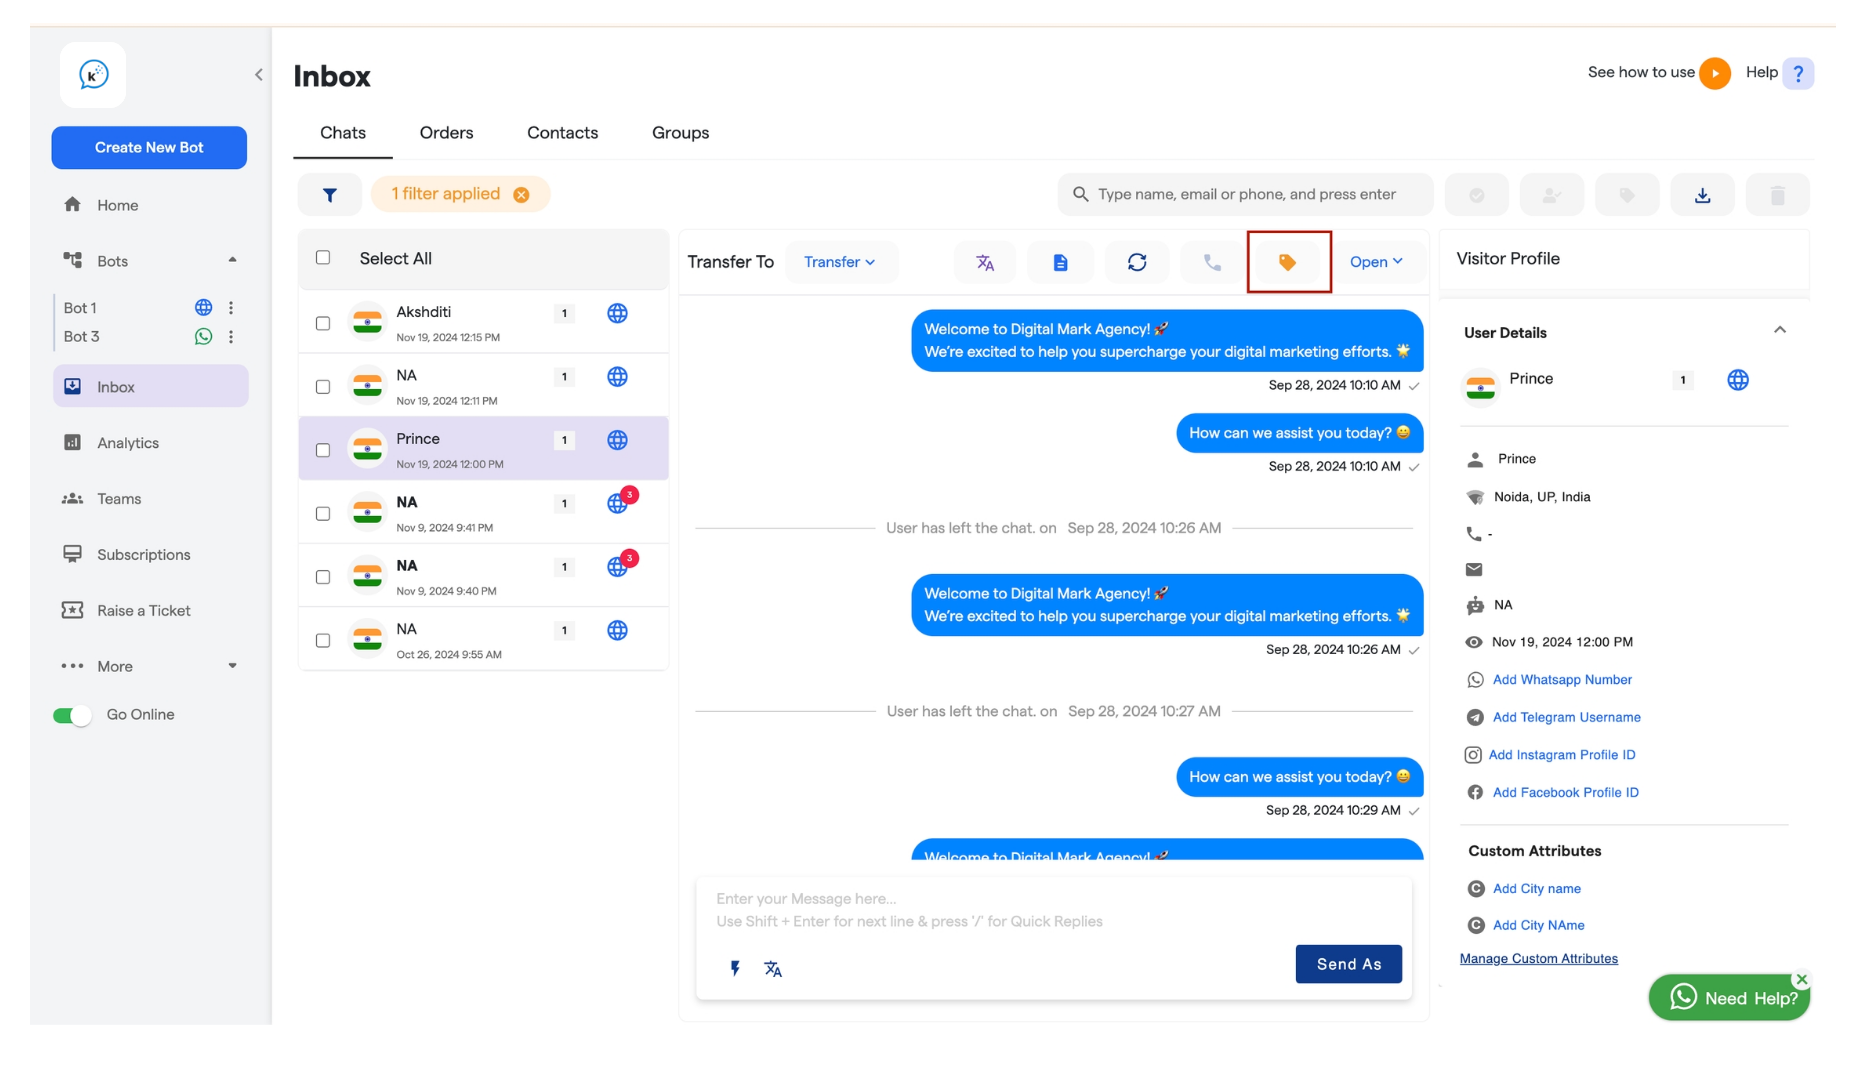Check the NA Nov 9 9:41 PM chat checkbox
1866x1080 pixels.
[x=323, y=514]
